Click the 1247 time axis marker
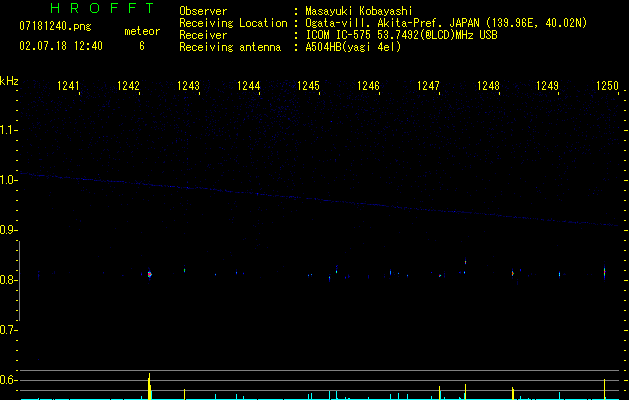The image size is (629, 400). [428, 86]
